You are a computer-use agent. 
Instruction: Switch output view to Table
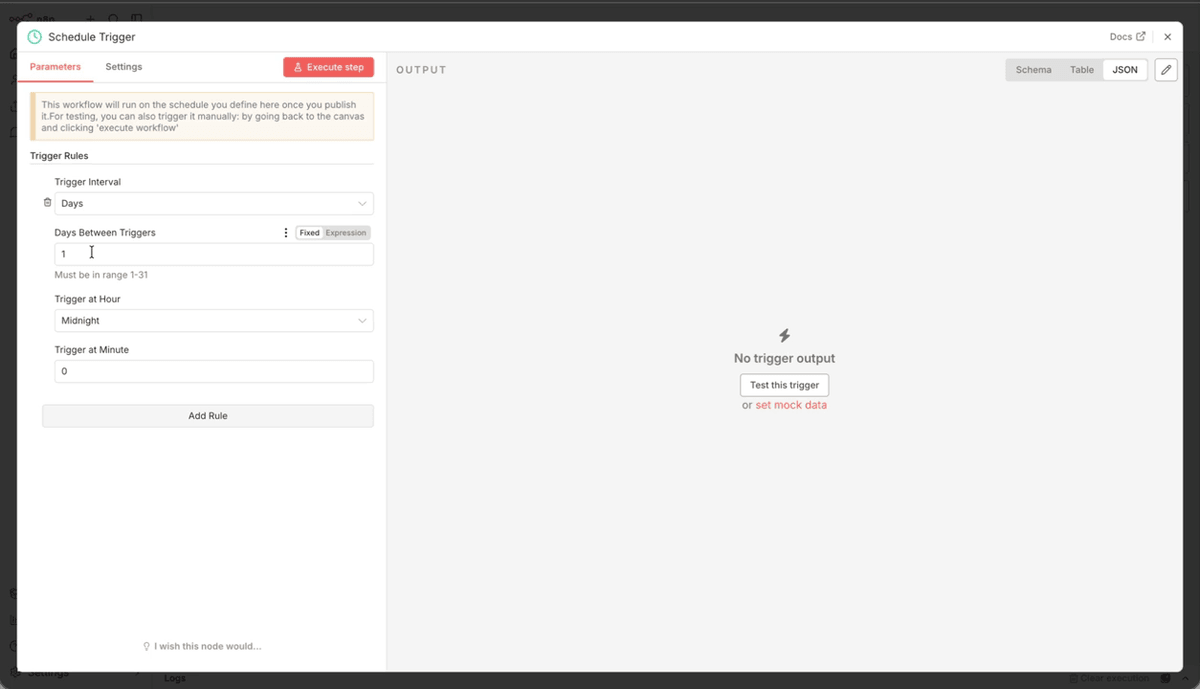[1081, 69]
